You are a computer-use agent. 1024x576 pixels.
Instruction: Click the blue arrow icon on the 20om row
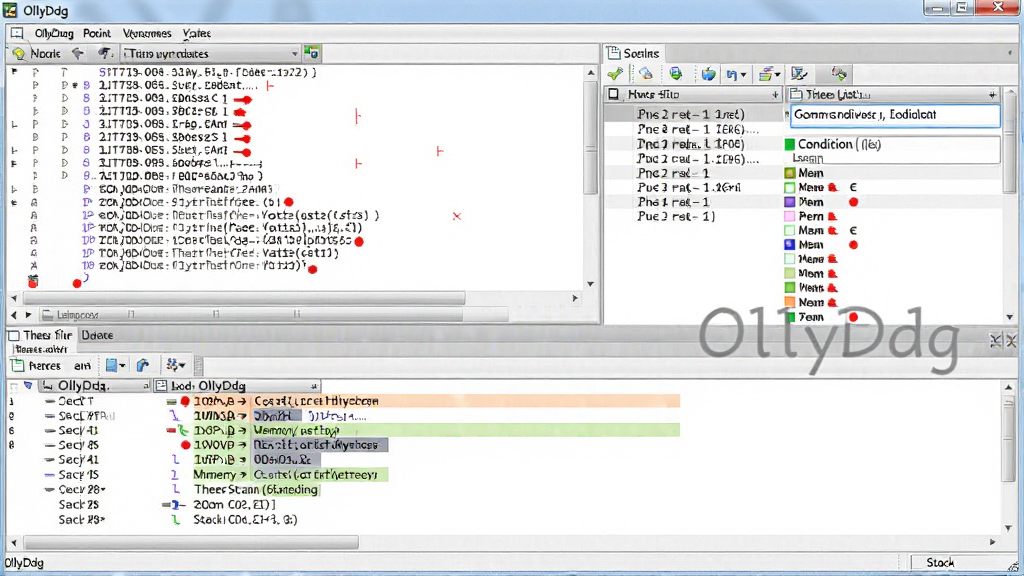pos(174,505)
